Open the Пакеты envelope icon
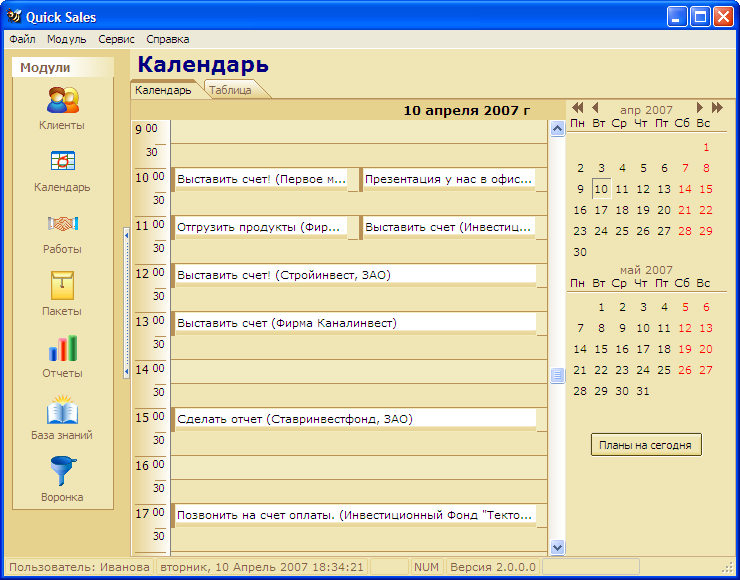This screenshot has width=740, height=580. [62, 285]
